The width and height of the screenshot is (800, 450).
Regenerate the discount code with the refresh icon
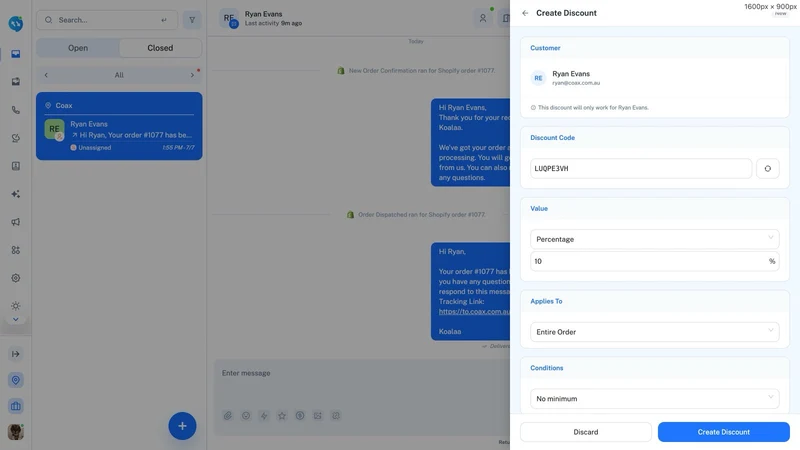(767, 168)
